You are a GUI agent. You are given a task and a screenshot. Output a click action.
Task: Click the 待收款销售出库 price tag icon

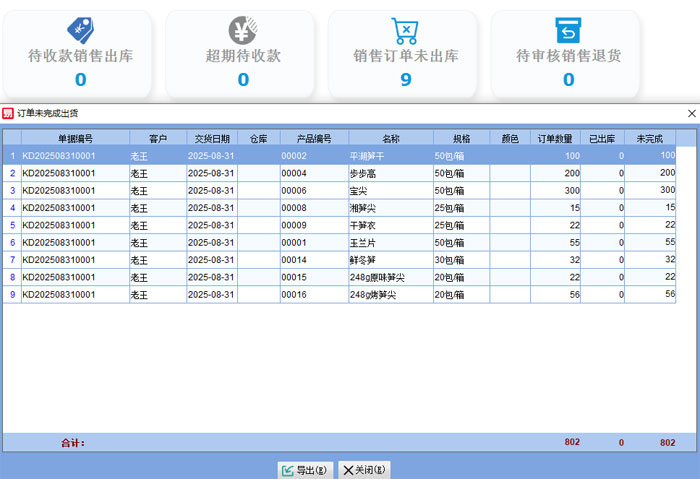[x=80, y=30]
